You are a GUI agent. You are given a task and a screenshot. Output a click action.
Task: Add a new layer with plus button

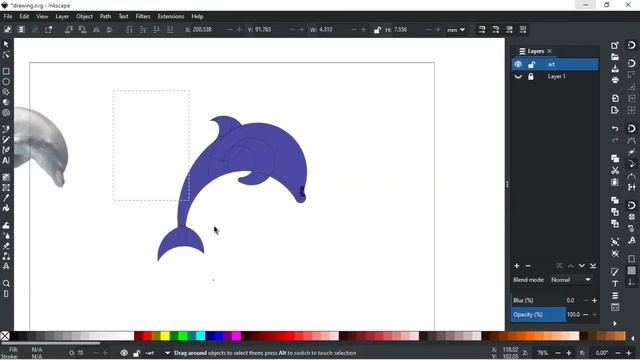pos(517,266)
